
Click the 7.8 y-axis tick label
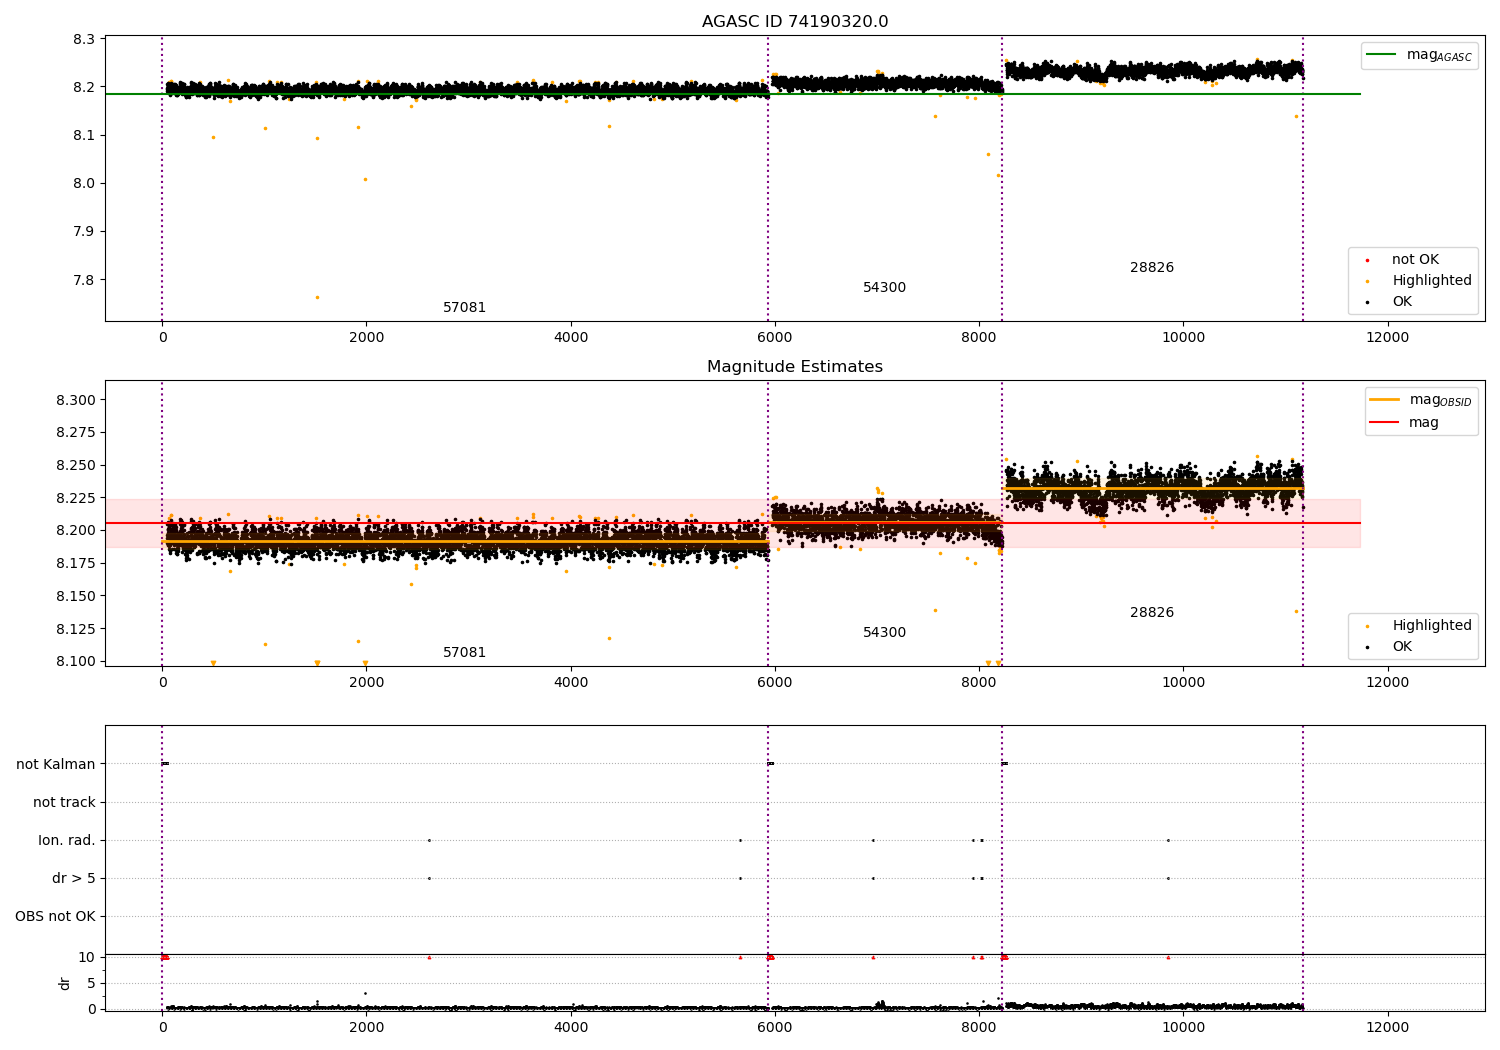[x=85, y=280]
